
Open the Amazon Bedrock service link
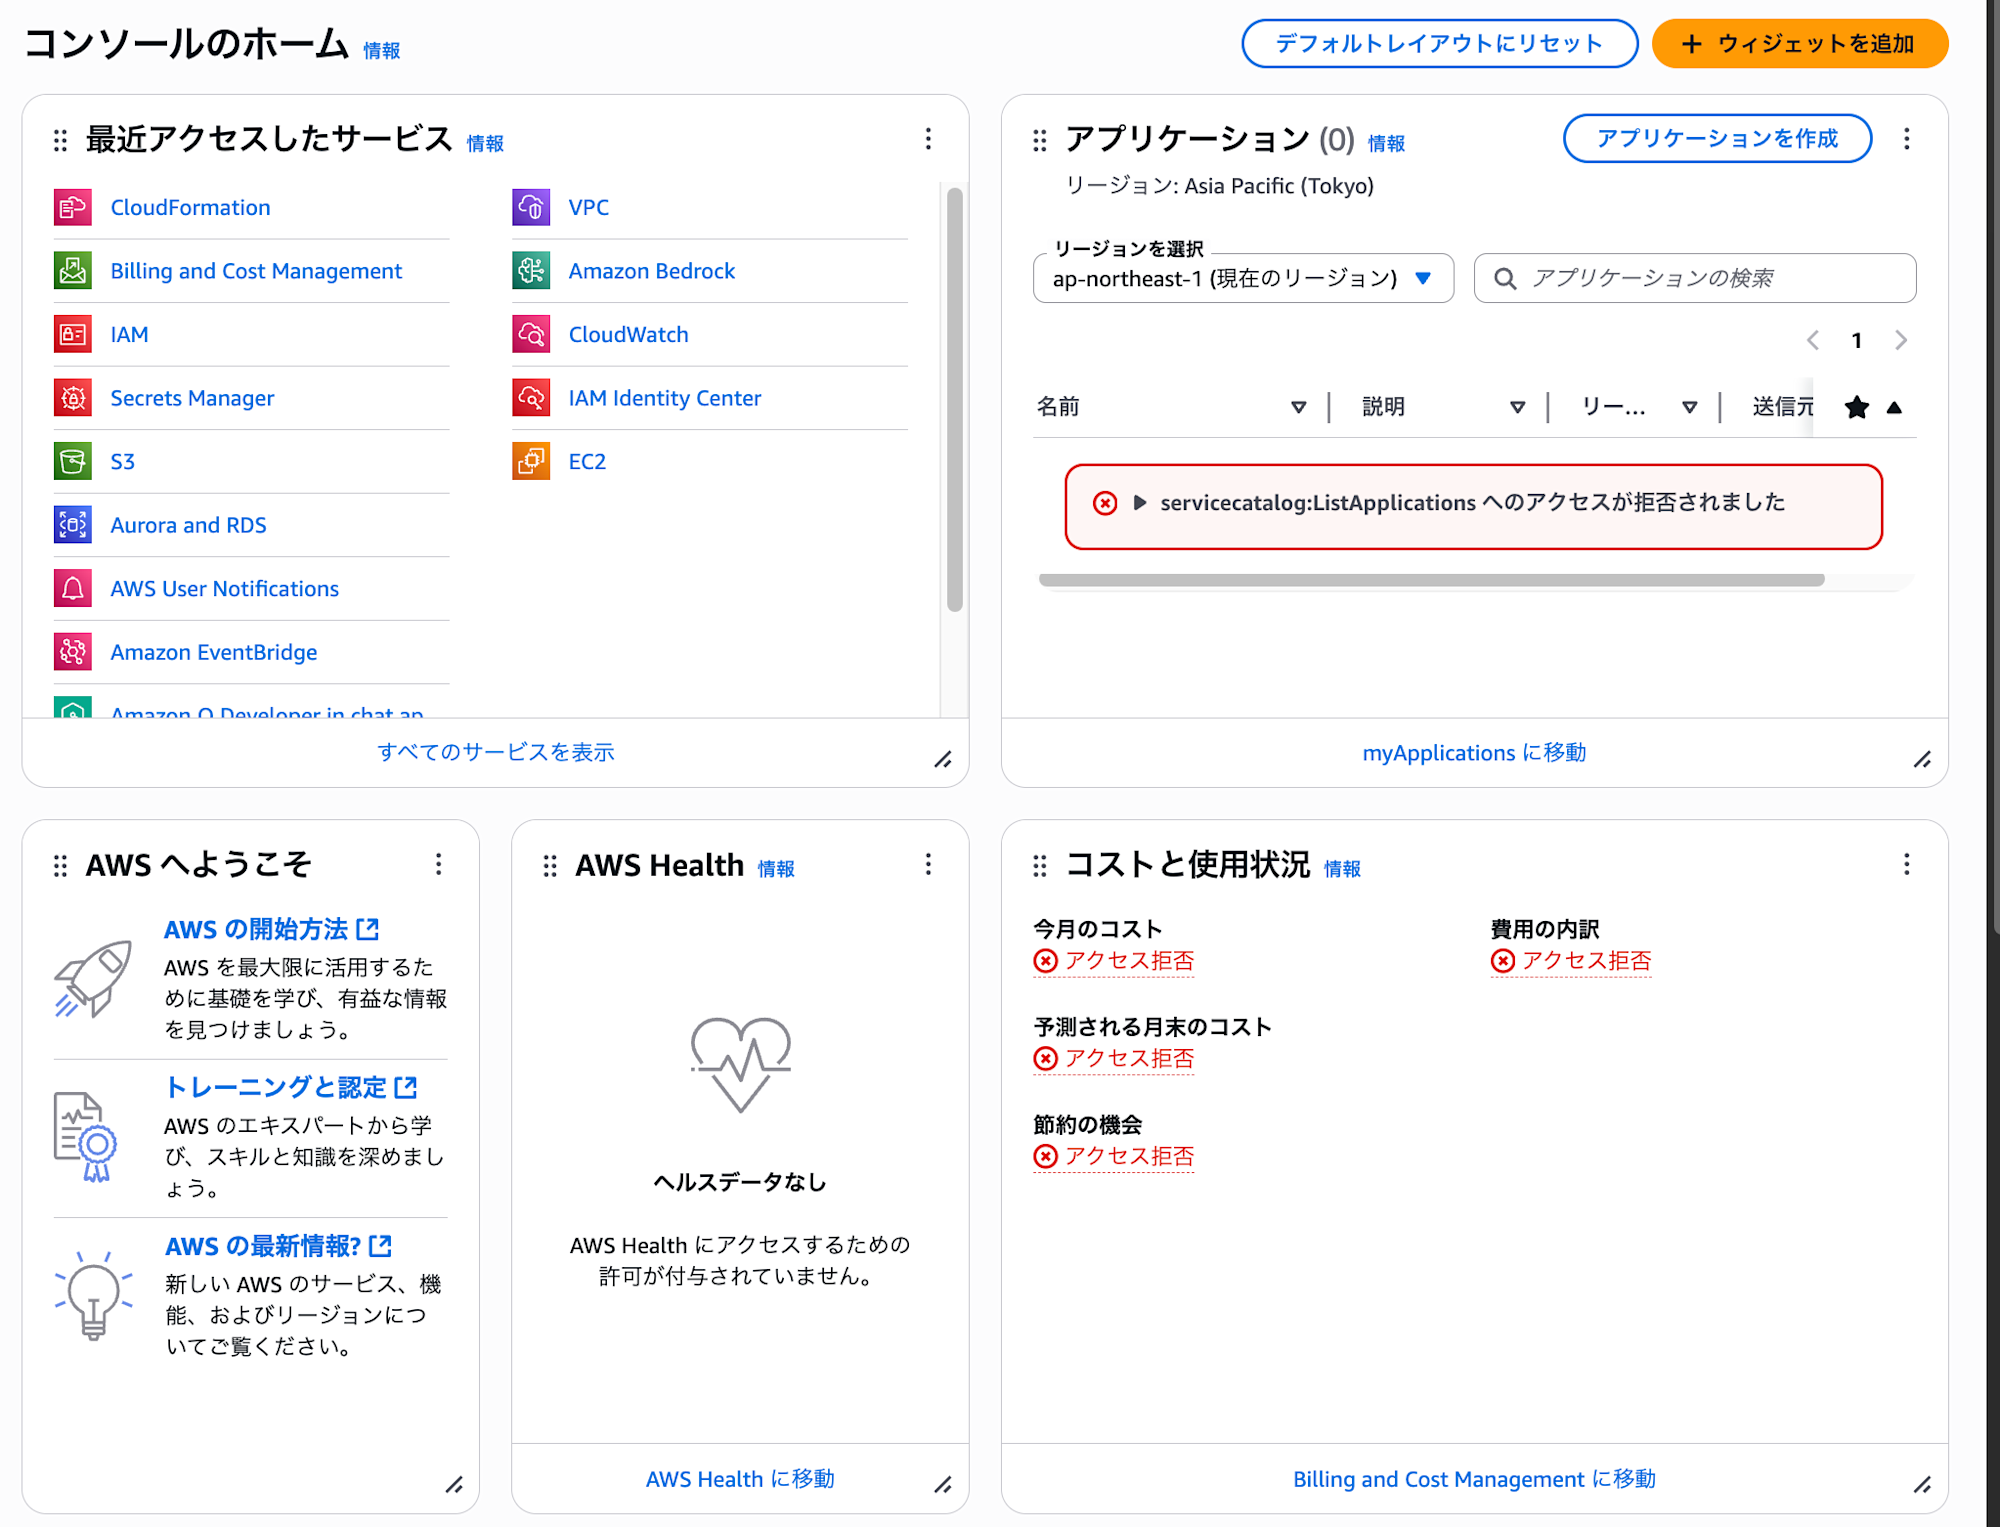(652, 271)
